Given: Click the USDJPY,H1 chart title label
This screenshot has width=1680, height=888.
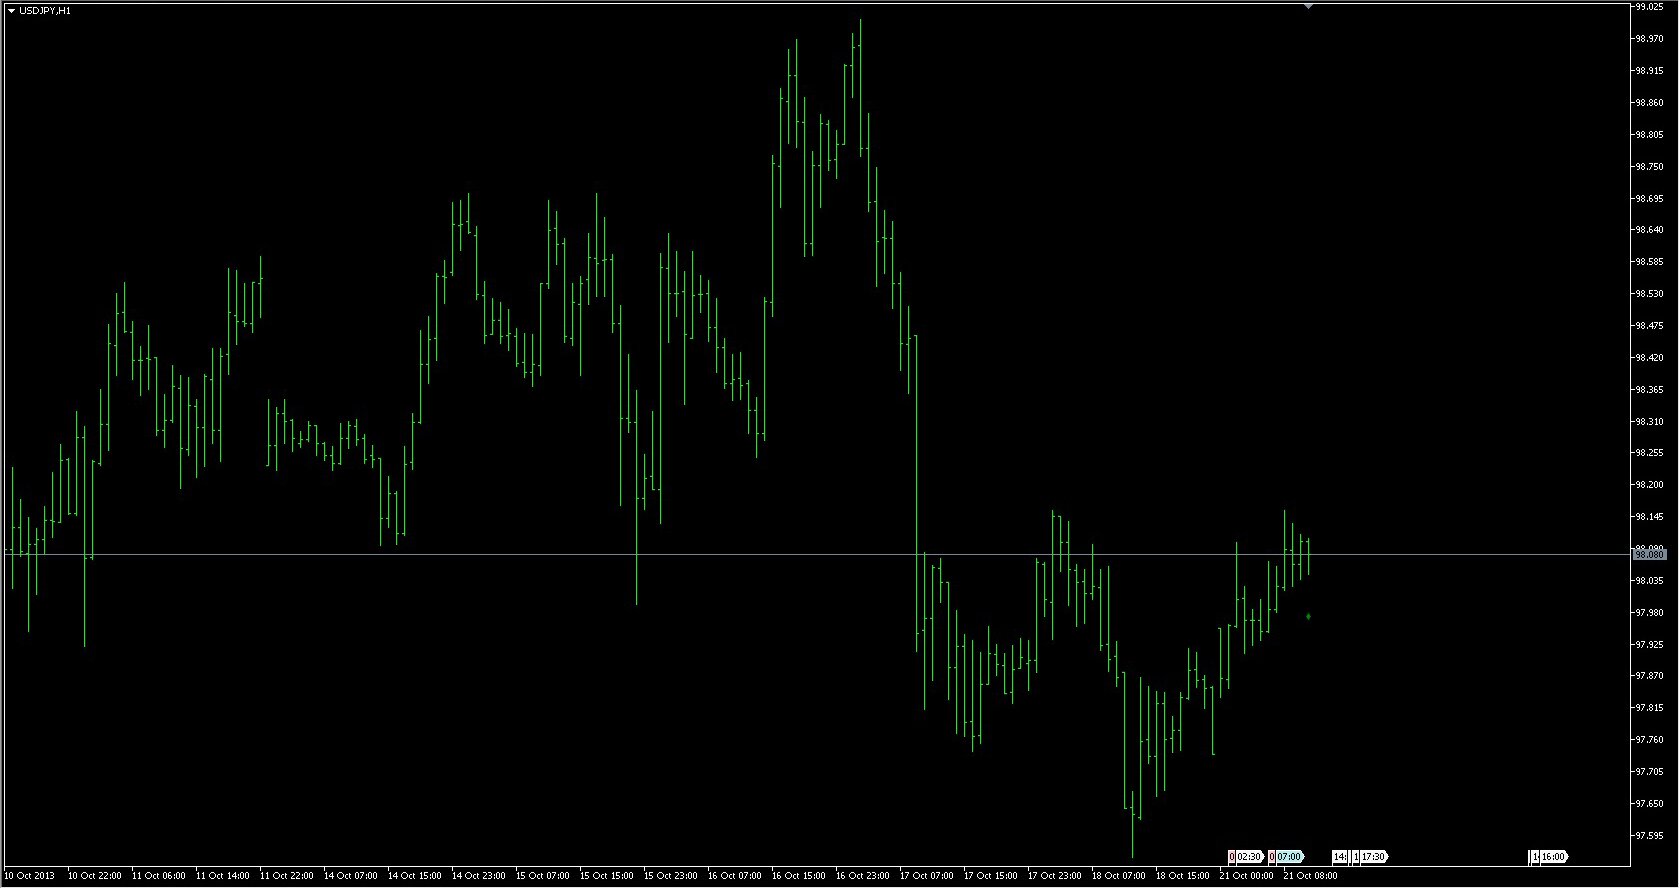Looking at the screenshot, I should [x=45, y=10].
